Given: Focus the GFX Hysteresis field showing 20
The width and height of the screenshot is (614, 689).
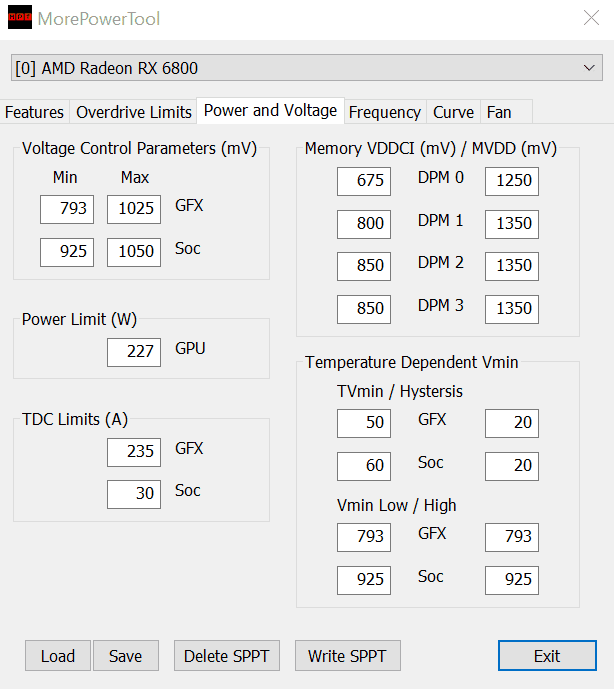Looking at the screenshot, I should tap(512, 423).
